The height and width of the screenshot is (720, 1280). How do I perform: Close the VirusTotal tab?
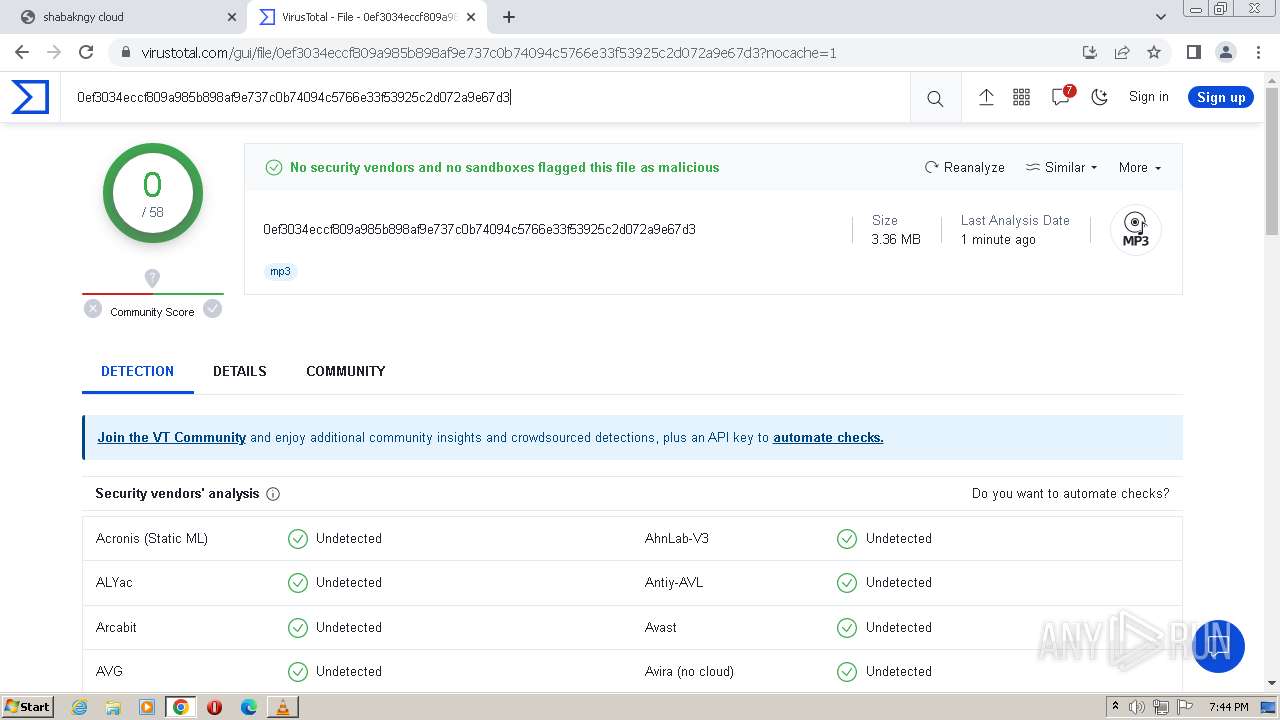[x=471, y=17]
